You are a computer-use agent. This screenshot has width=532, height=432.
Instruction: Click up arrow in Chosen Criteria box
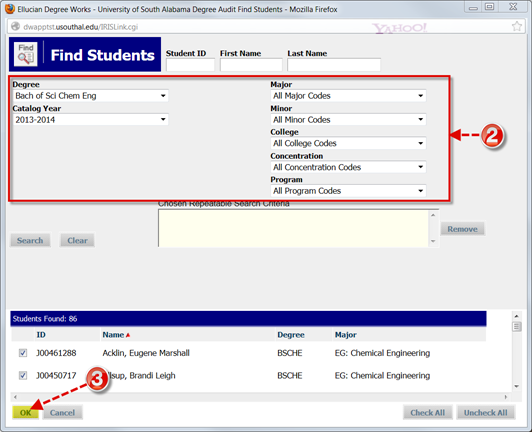coord(433,215)
